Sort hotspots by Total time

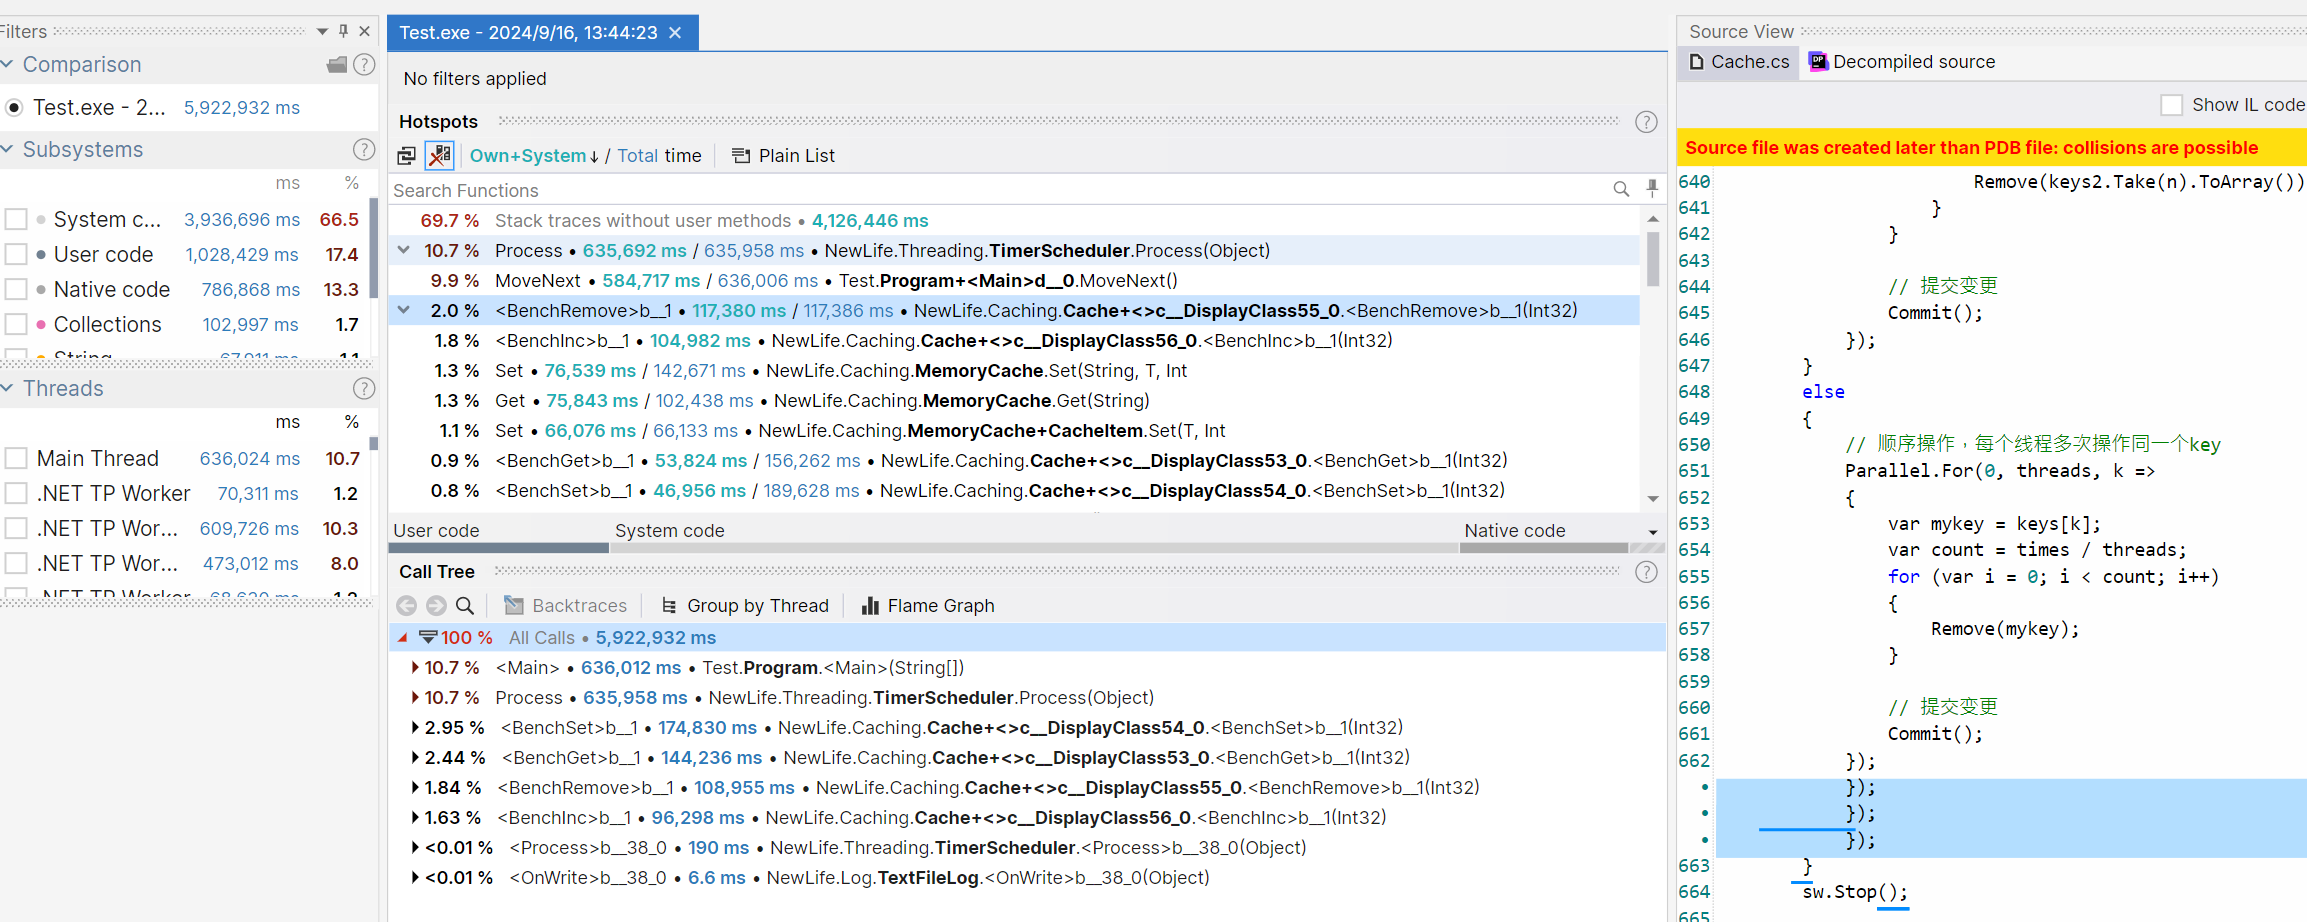tap(637, 156)
